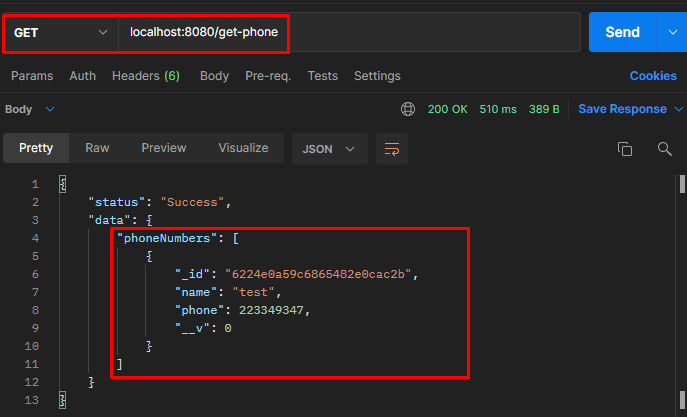
Task: Expand the Send button arrow options
Action: [x=671, y=32]
